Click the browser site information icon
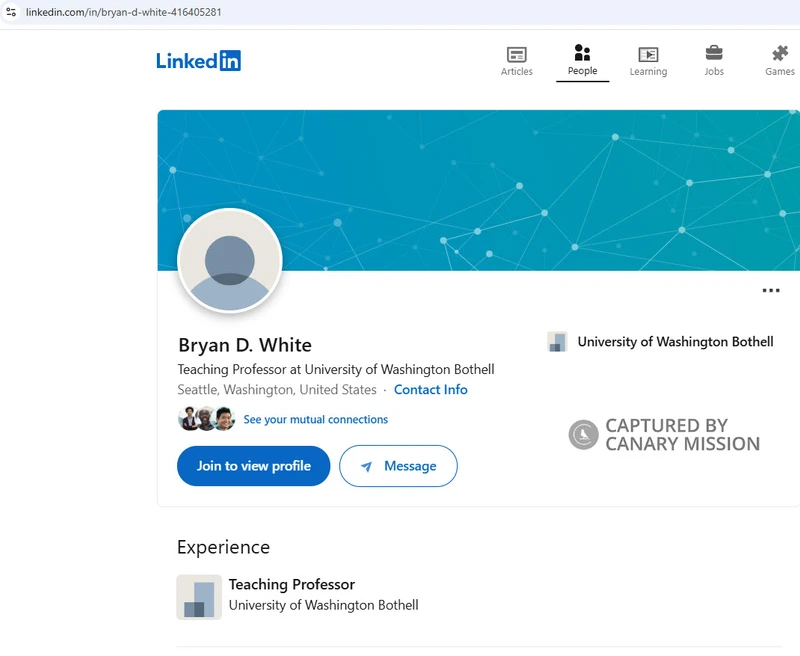Viewport: 800px width, 656px height. (x=11, y=12)
